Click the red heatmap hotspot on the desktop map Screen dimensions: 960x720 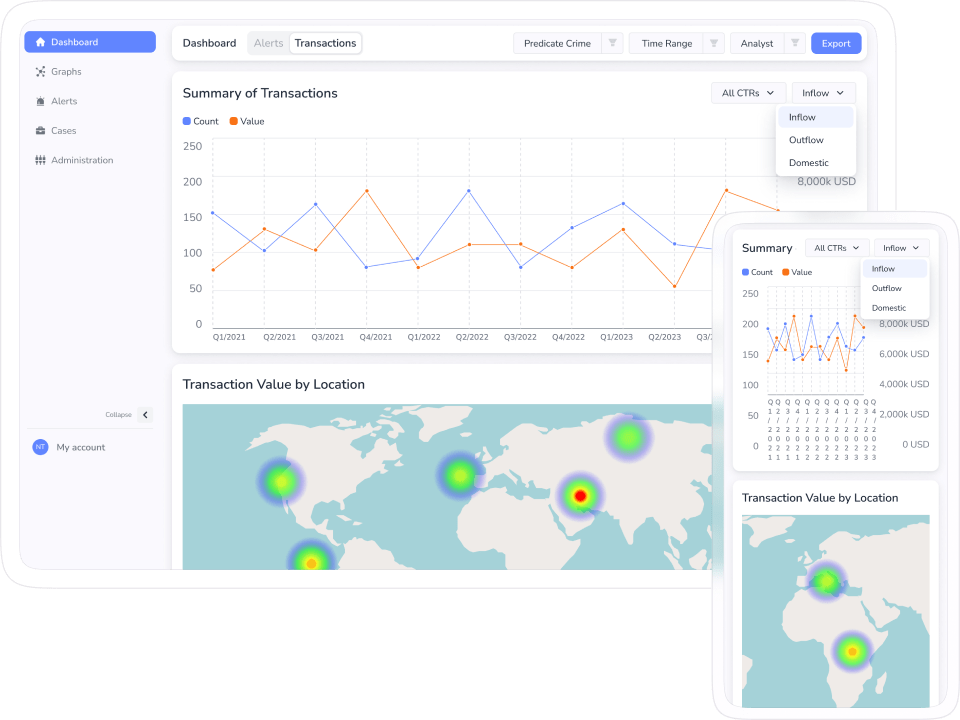(x=579, y=494)
